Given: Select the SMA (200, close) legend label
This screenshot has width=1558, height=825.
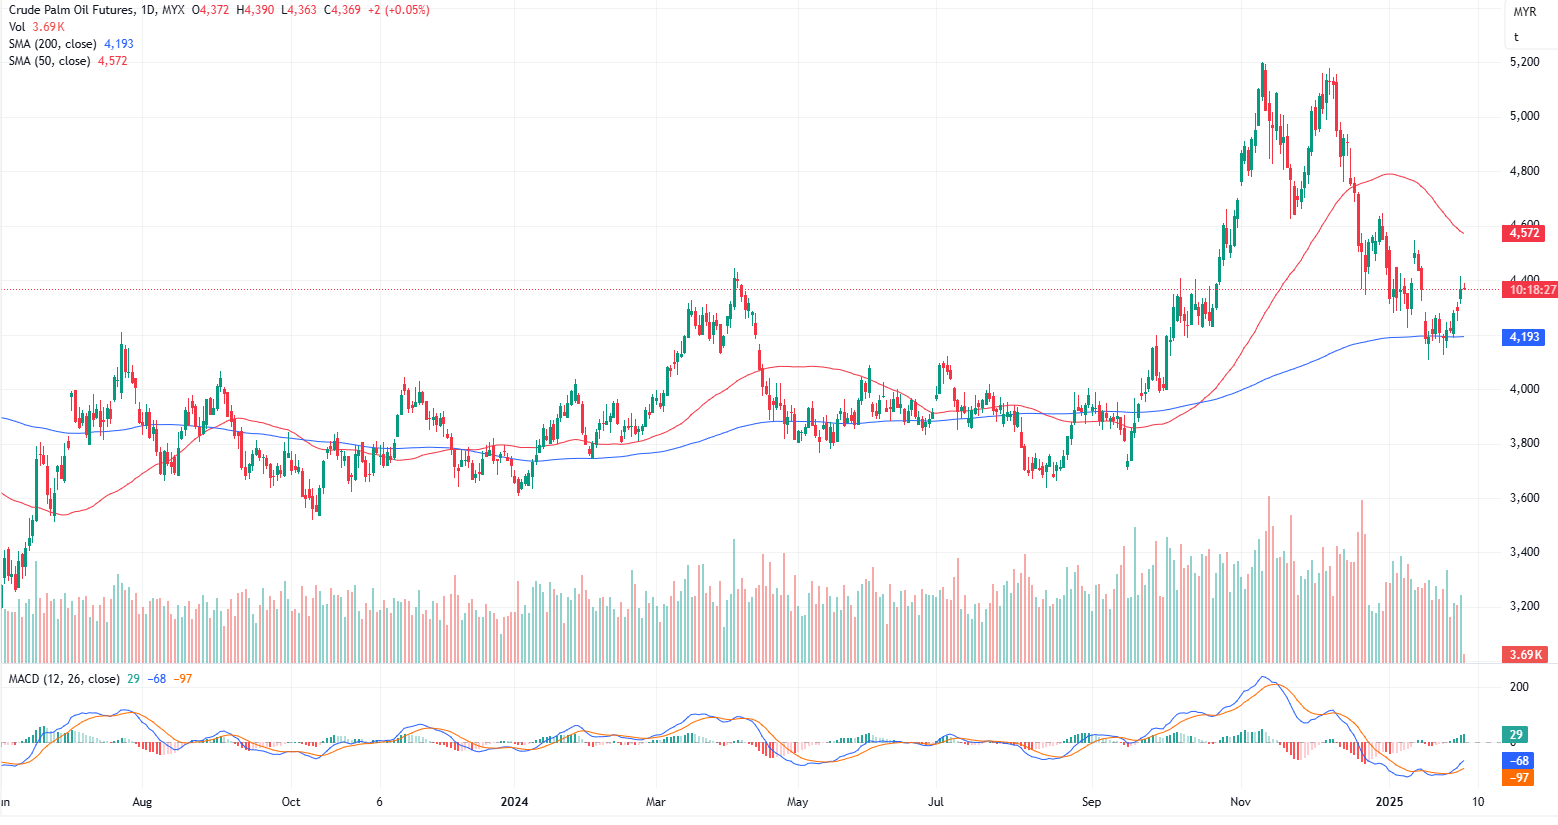Looking at the screenshot, I should [52, 44].
